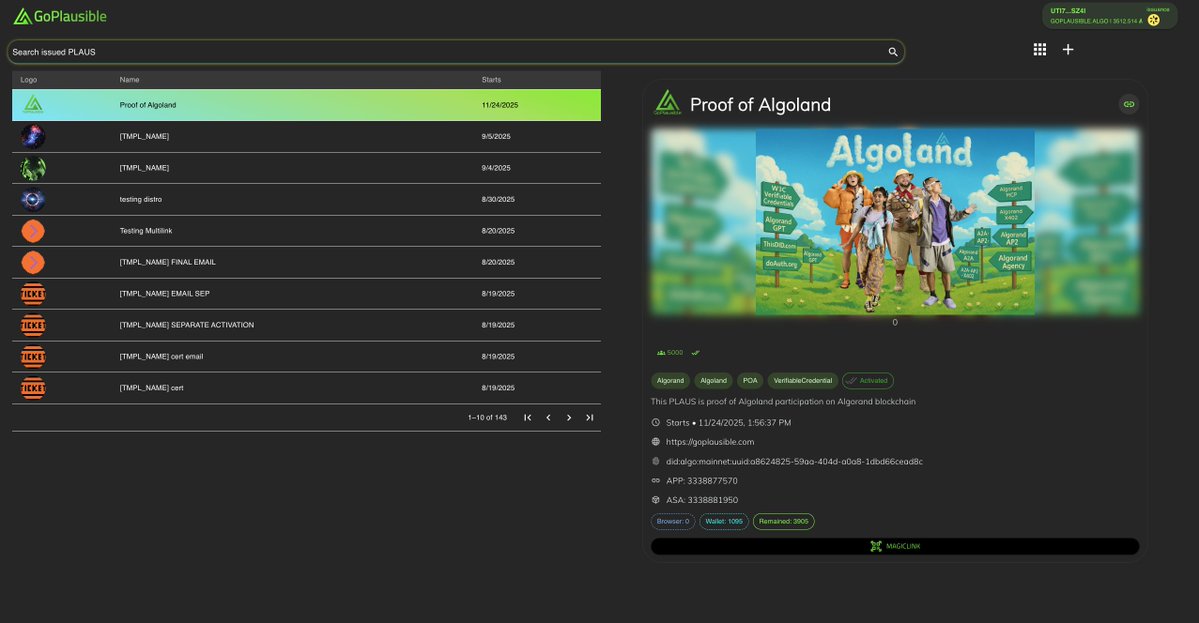Click the 1–10 of 143 pagination label
Screen dimensions: 1199x623
point(487,417)
